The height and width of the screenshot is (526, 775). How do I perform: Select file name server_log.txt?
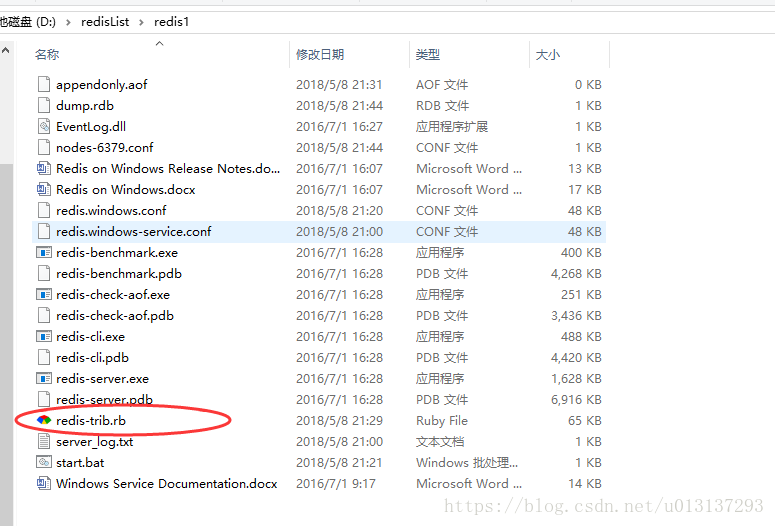point(94,441)
